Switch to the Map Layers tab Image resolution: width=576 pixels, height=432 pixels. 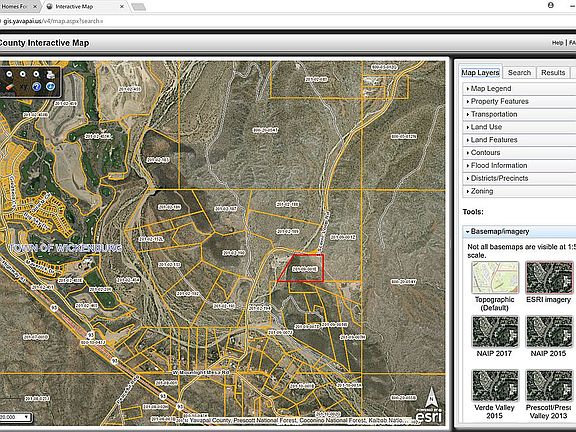(480, 72)
